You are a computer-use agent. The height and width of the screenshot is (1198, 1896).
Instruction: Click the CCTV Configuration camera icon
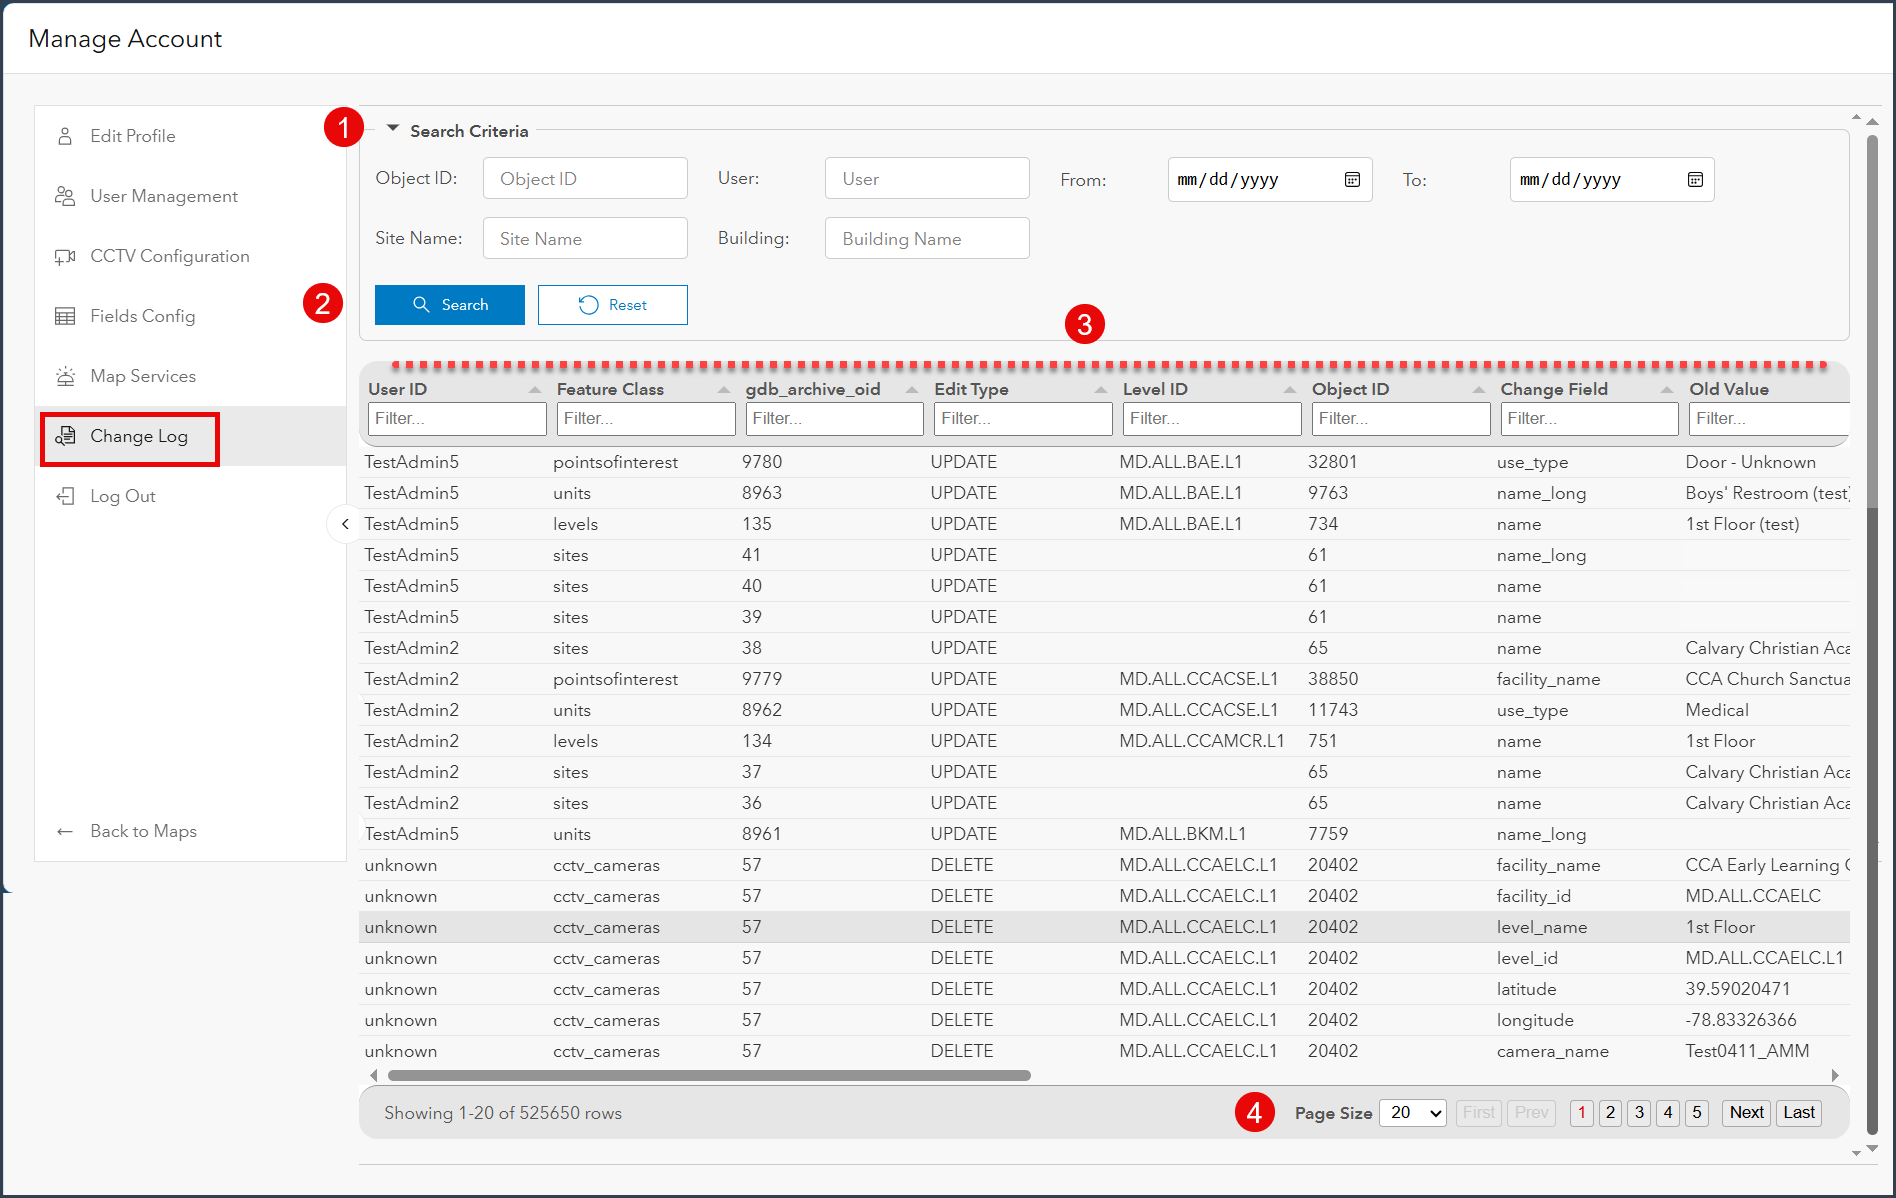point(65,256)
